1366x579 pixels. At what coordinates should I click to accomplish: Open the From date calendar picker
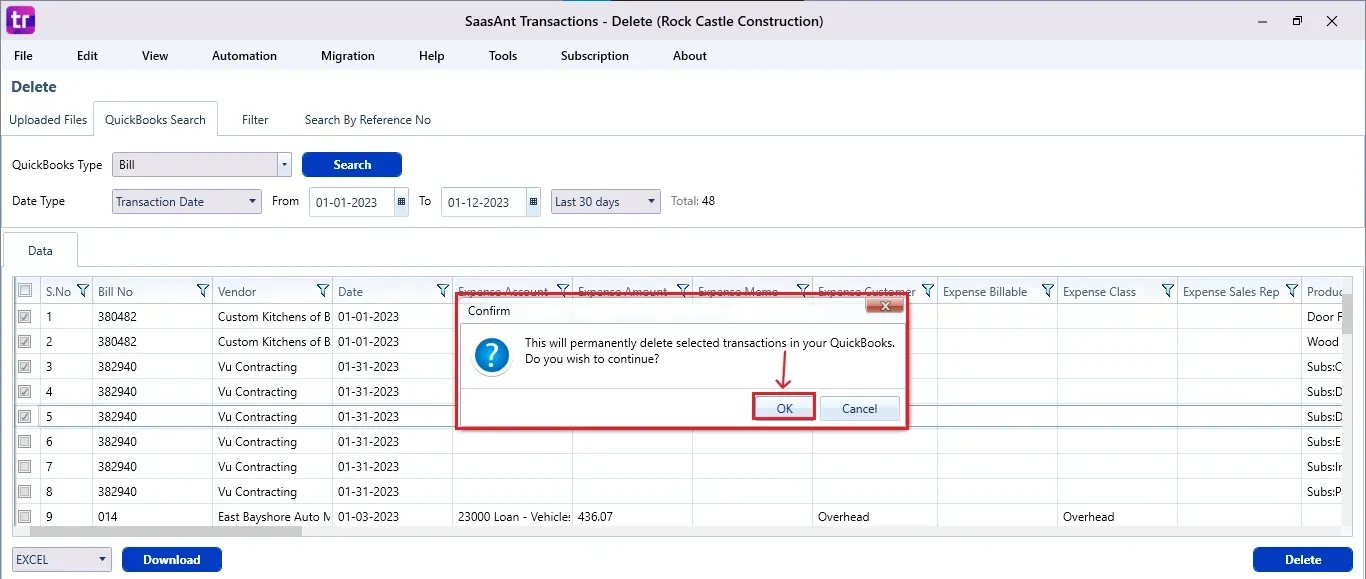(401, 202)
